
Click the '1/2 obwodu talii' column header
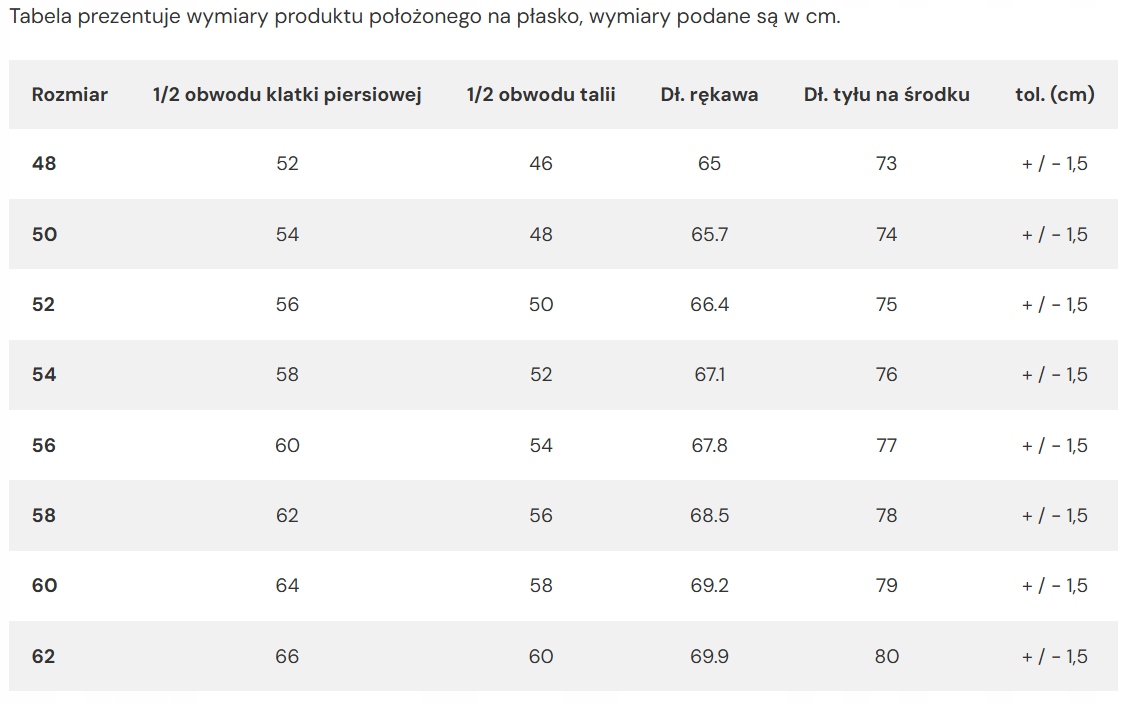(x=541, y=95)
